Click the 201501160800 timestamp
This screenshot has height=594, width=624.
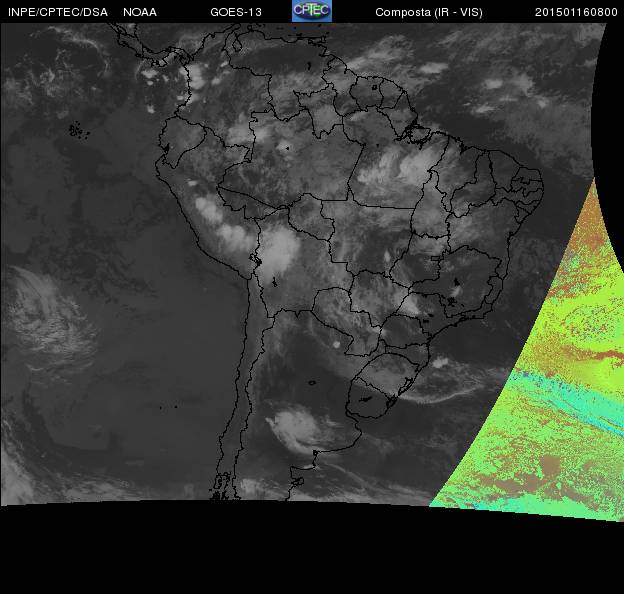(x=576, y=12)
